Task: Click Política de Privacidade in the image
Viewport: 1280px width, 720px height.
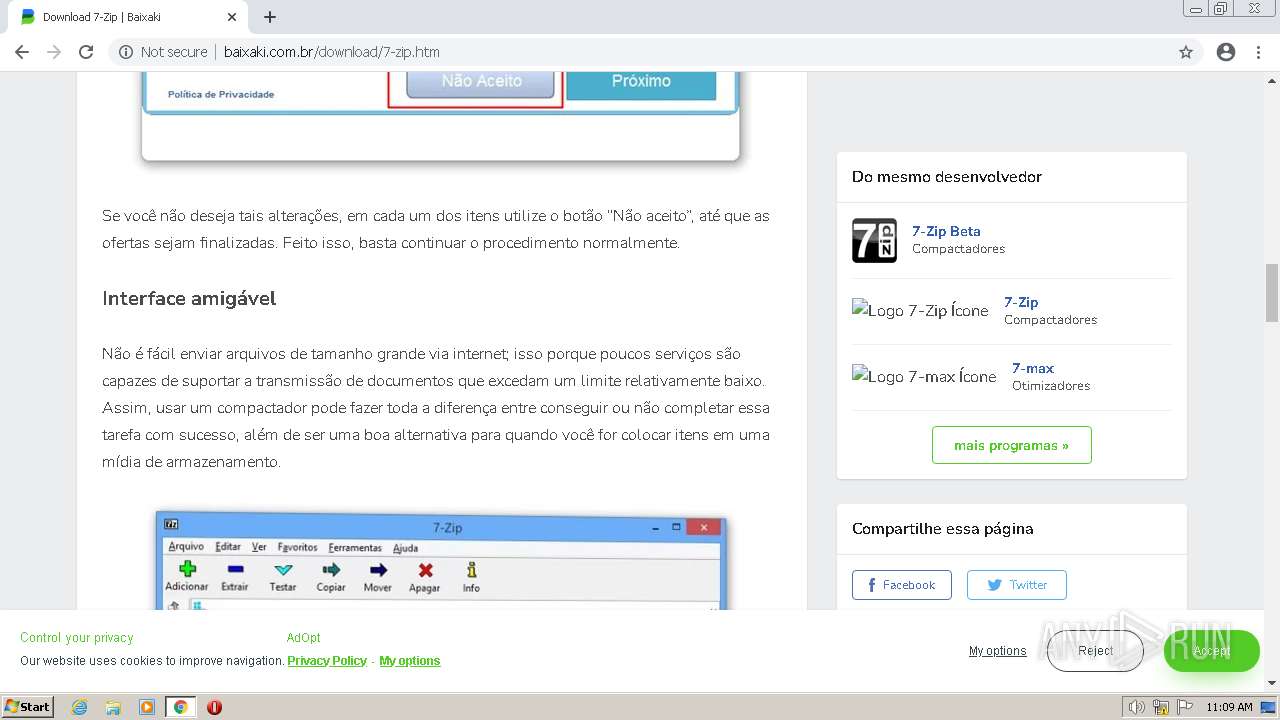Action: pyautogui.click(x=221, y=94)
